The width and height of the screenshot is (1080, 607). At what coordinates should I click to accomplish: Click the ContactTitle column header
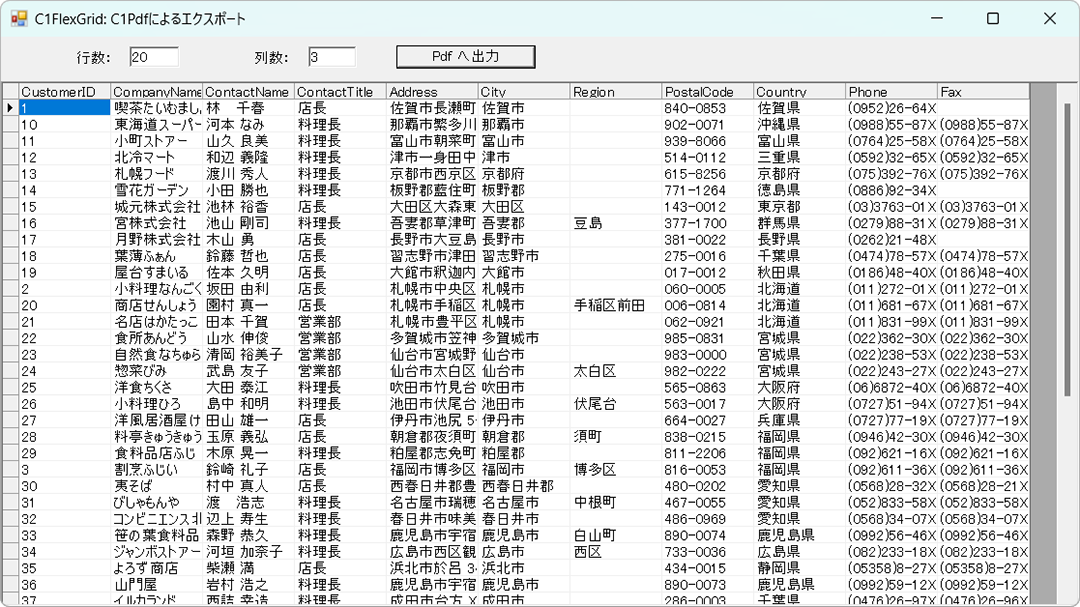(x=340, y=92)
